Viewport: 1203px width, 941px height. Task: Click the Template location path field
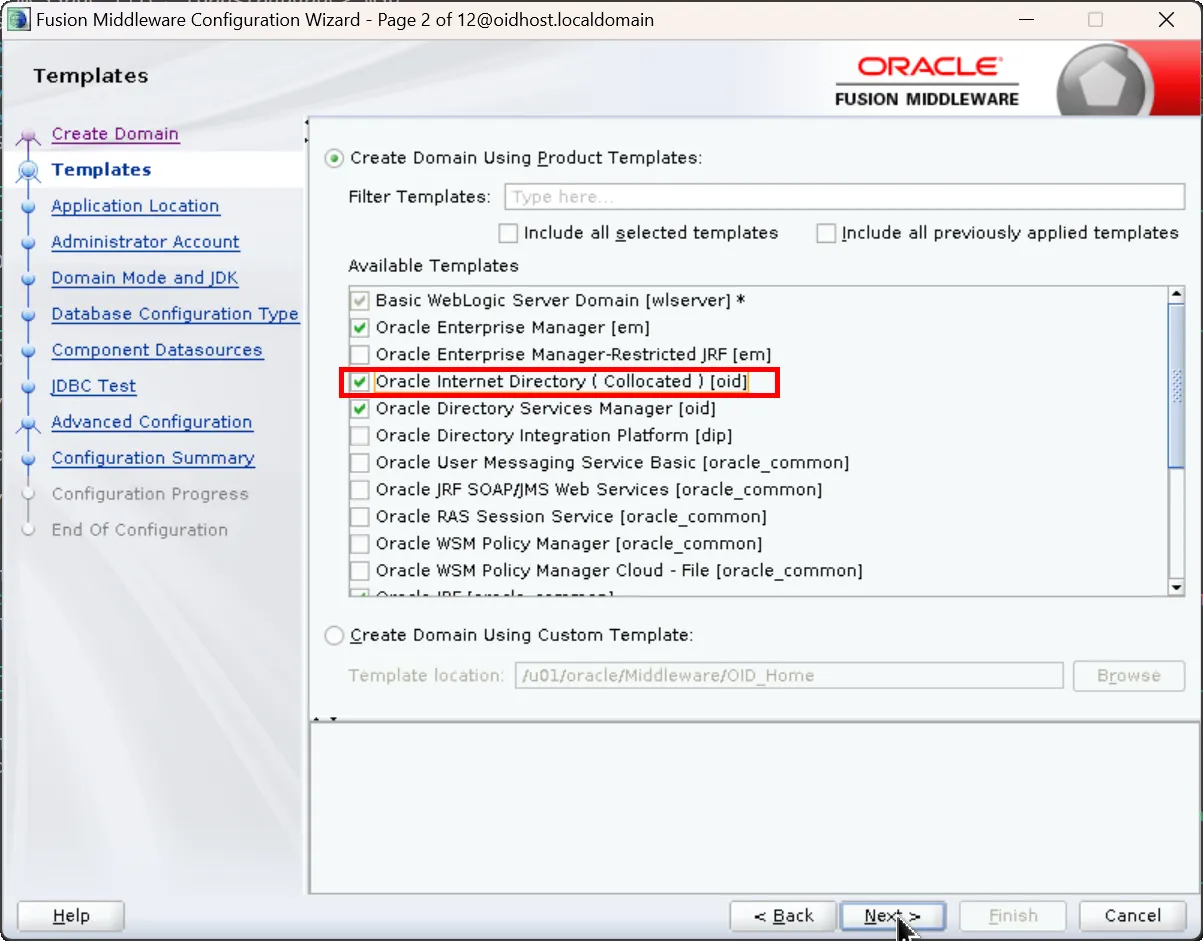point(788,676)
